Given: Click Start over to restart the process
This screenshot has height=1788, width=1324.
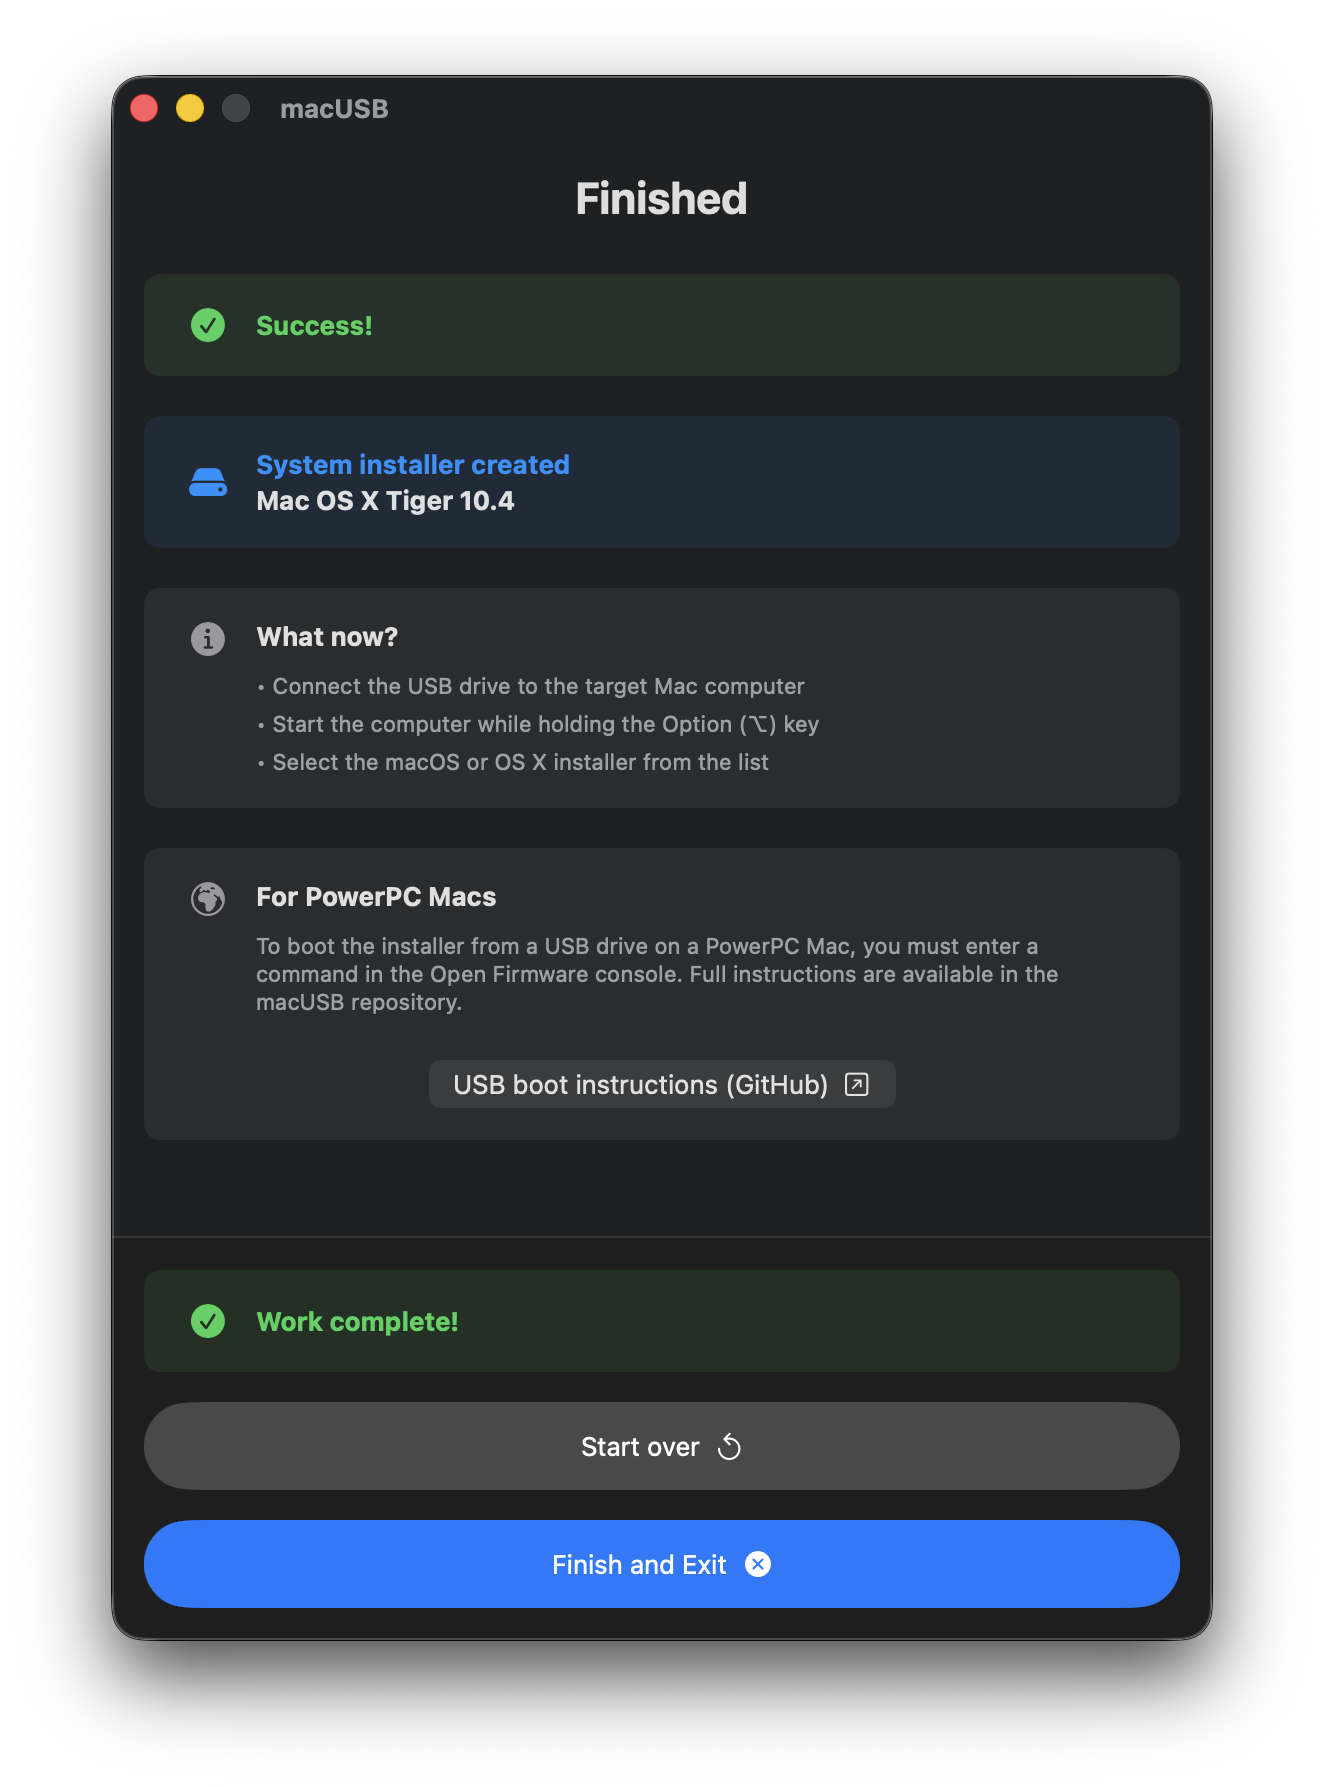Looking at the screenshot, I should pos(661,1446).
